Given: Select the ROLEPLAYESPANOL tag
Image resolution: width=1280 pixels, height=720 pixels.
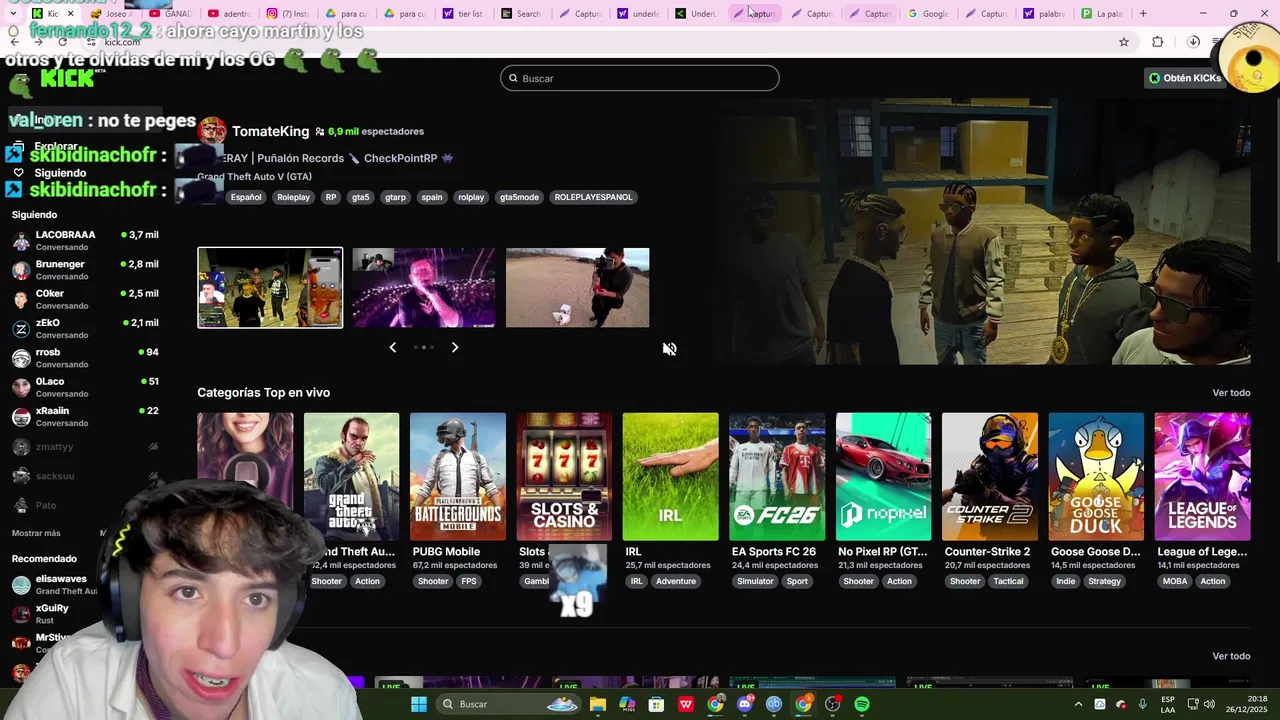Looking at the screenshot, I should pyautogui.click(x=593, y=197).
